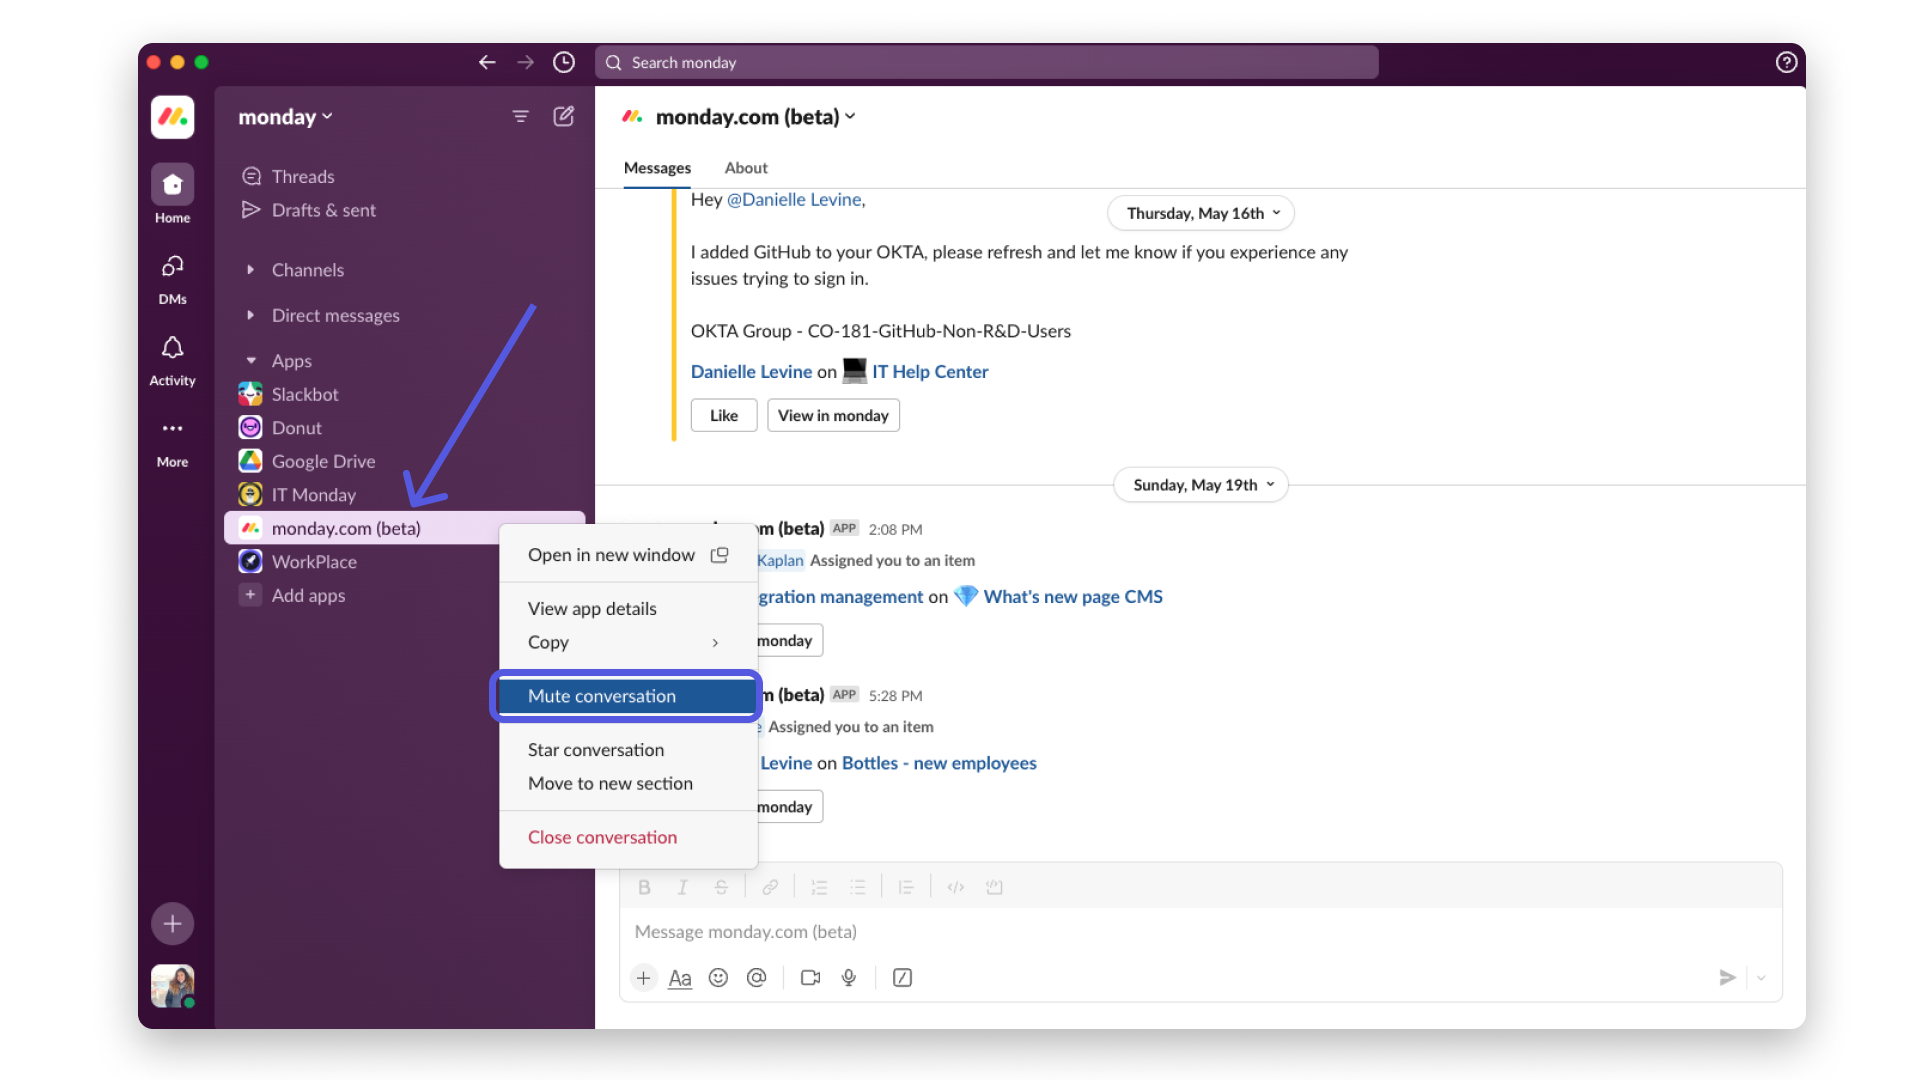Screen dimensions: 1920x1080
Task: Choose View app details
Action: pyautogui.click(x=628, y=609)
